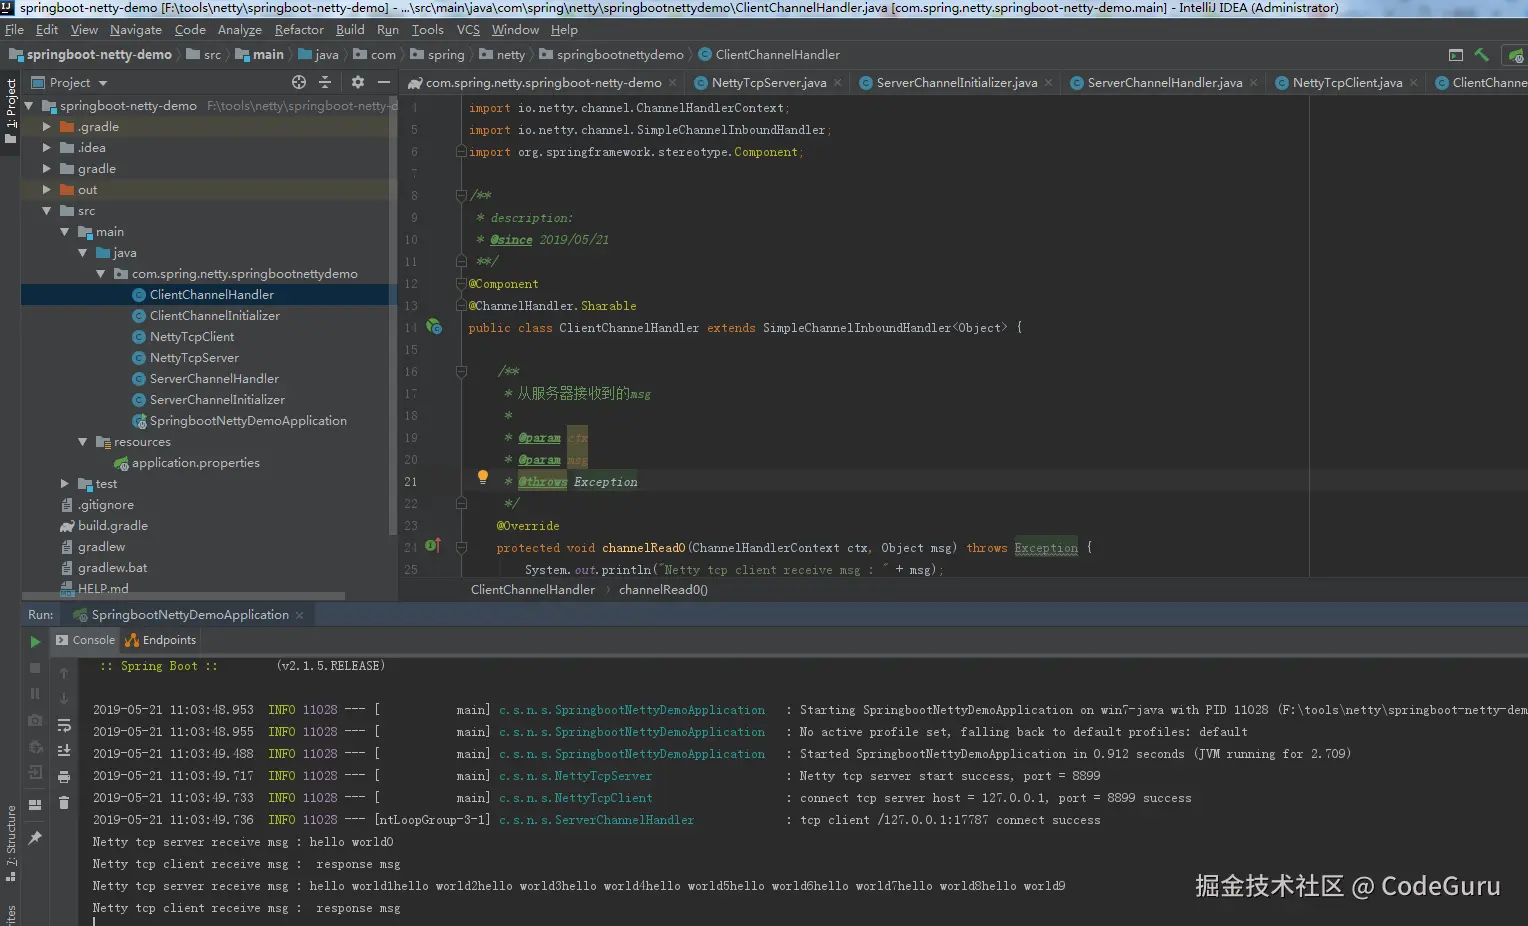This screenshot has width=1528, height=926.
Task: Toggle scroll to end of console
Action: click(x=64, y=750)
